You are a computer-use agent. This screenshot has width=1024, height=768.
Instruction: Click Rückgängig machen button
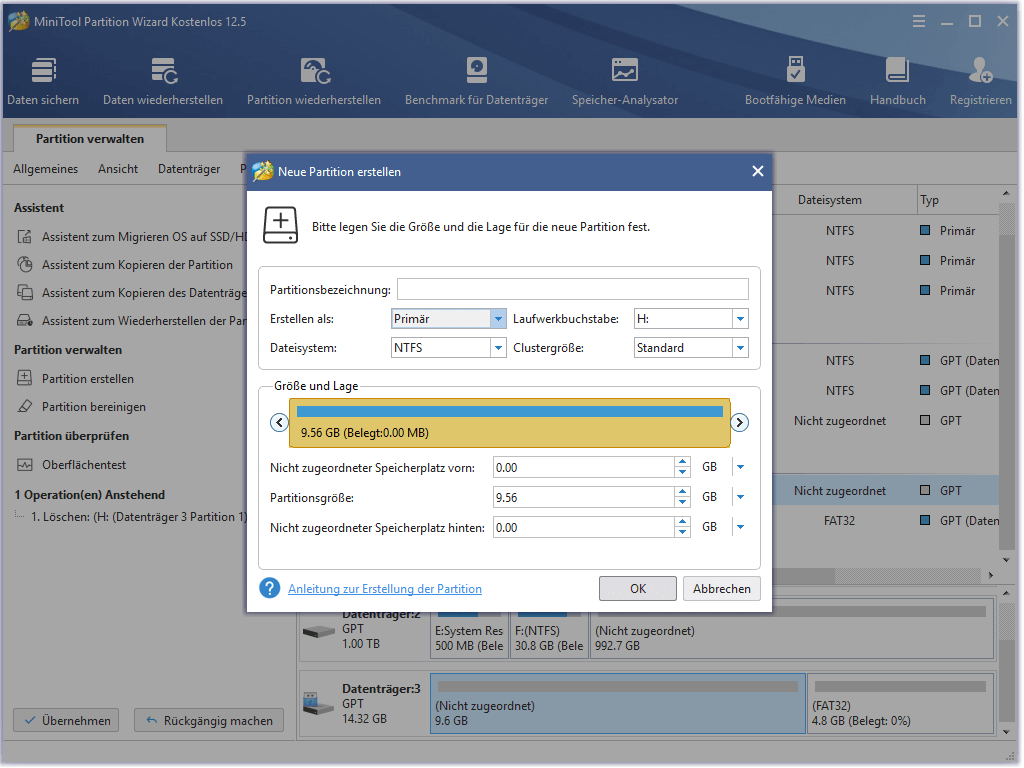[x=209, y=720]
